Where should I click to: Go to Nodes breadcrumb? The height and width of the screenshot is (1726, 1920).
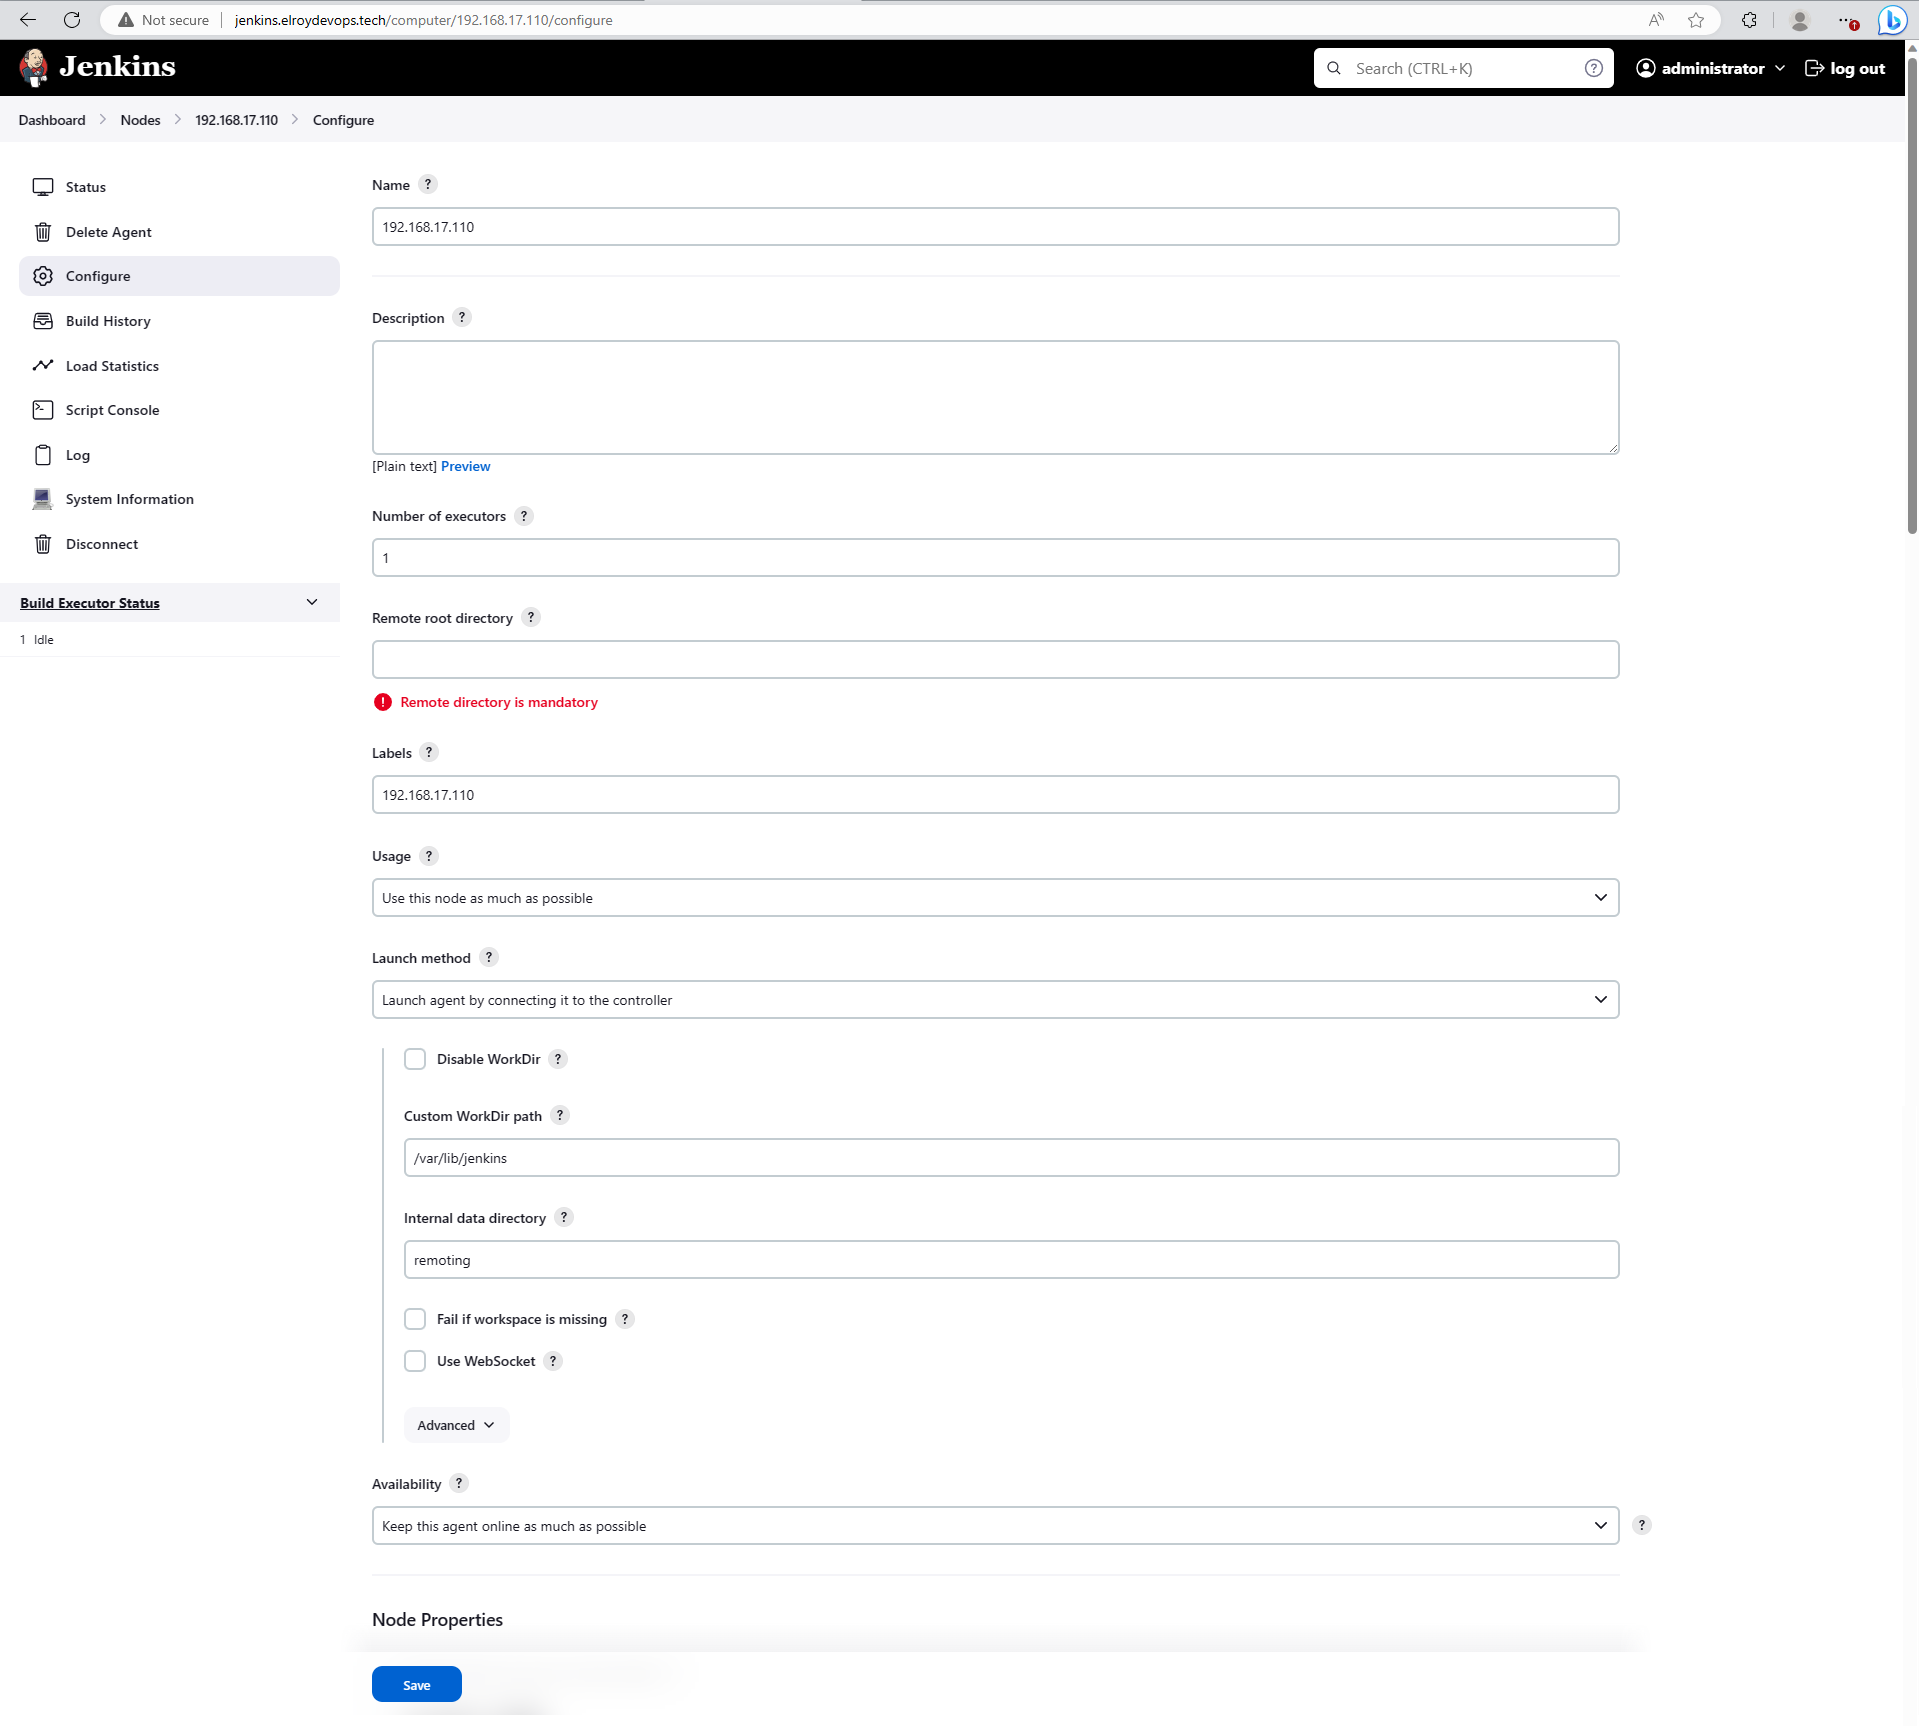point(140,120)
